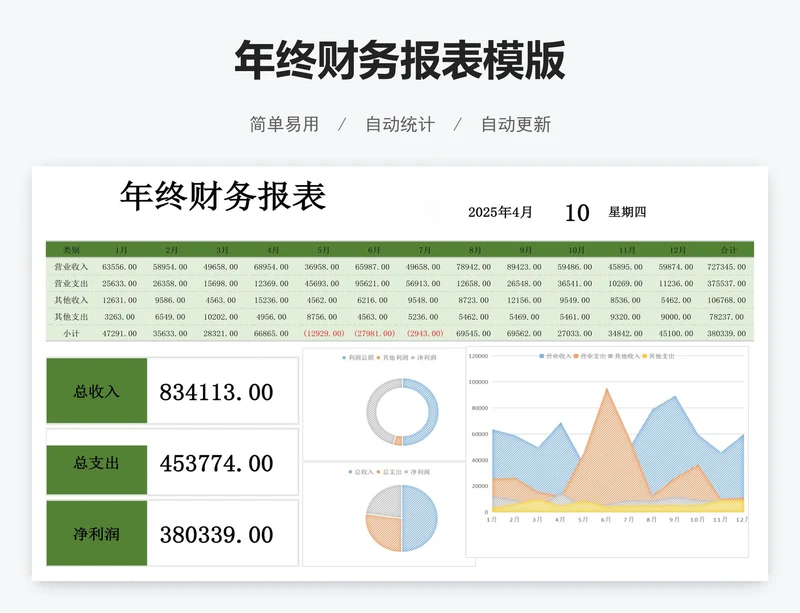Viewport: 800px width, 613px height.
Task: Select cell with value 78237.00
Action: pos(727,316)
